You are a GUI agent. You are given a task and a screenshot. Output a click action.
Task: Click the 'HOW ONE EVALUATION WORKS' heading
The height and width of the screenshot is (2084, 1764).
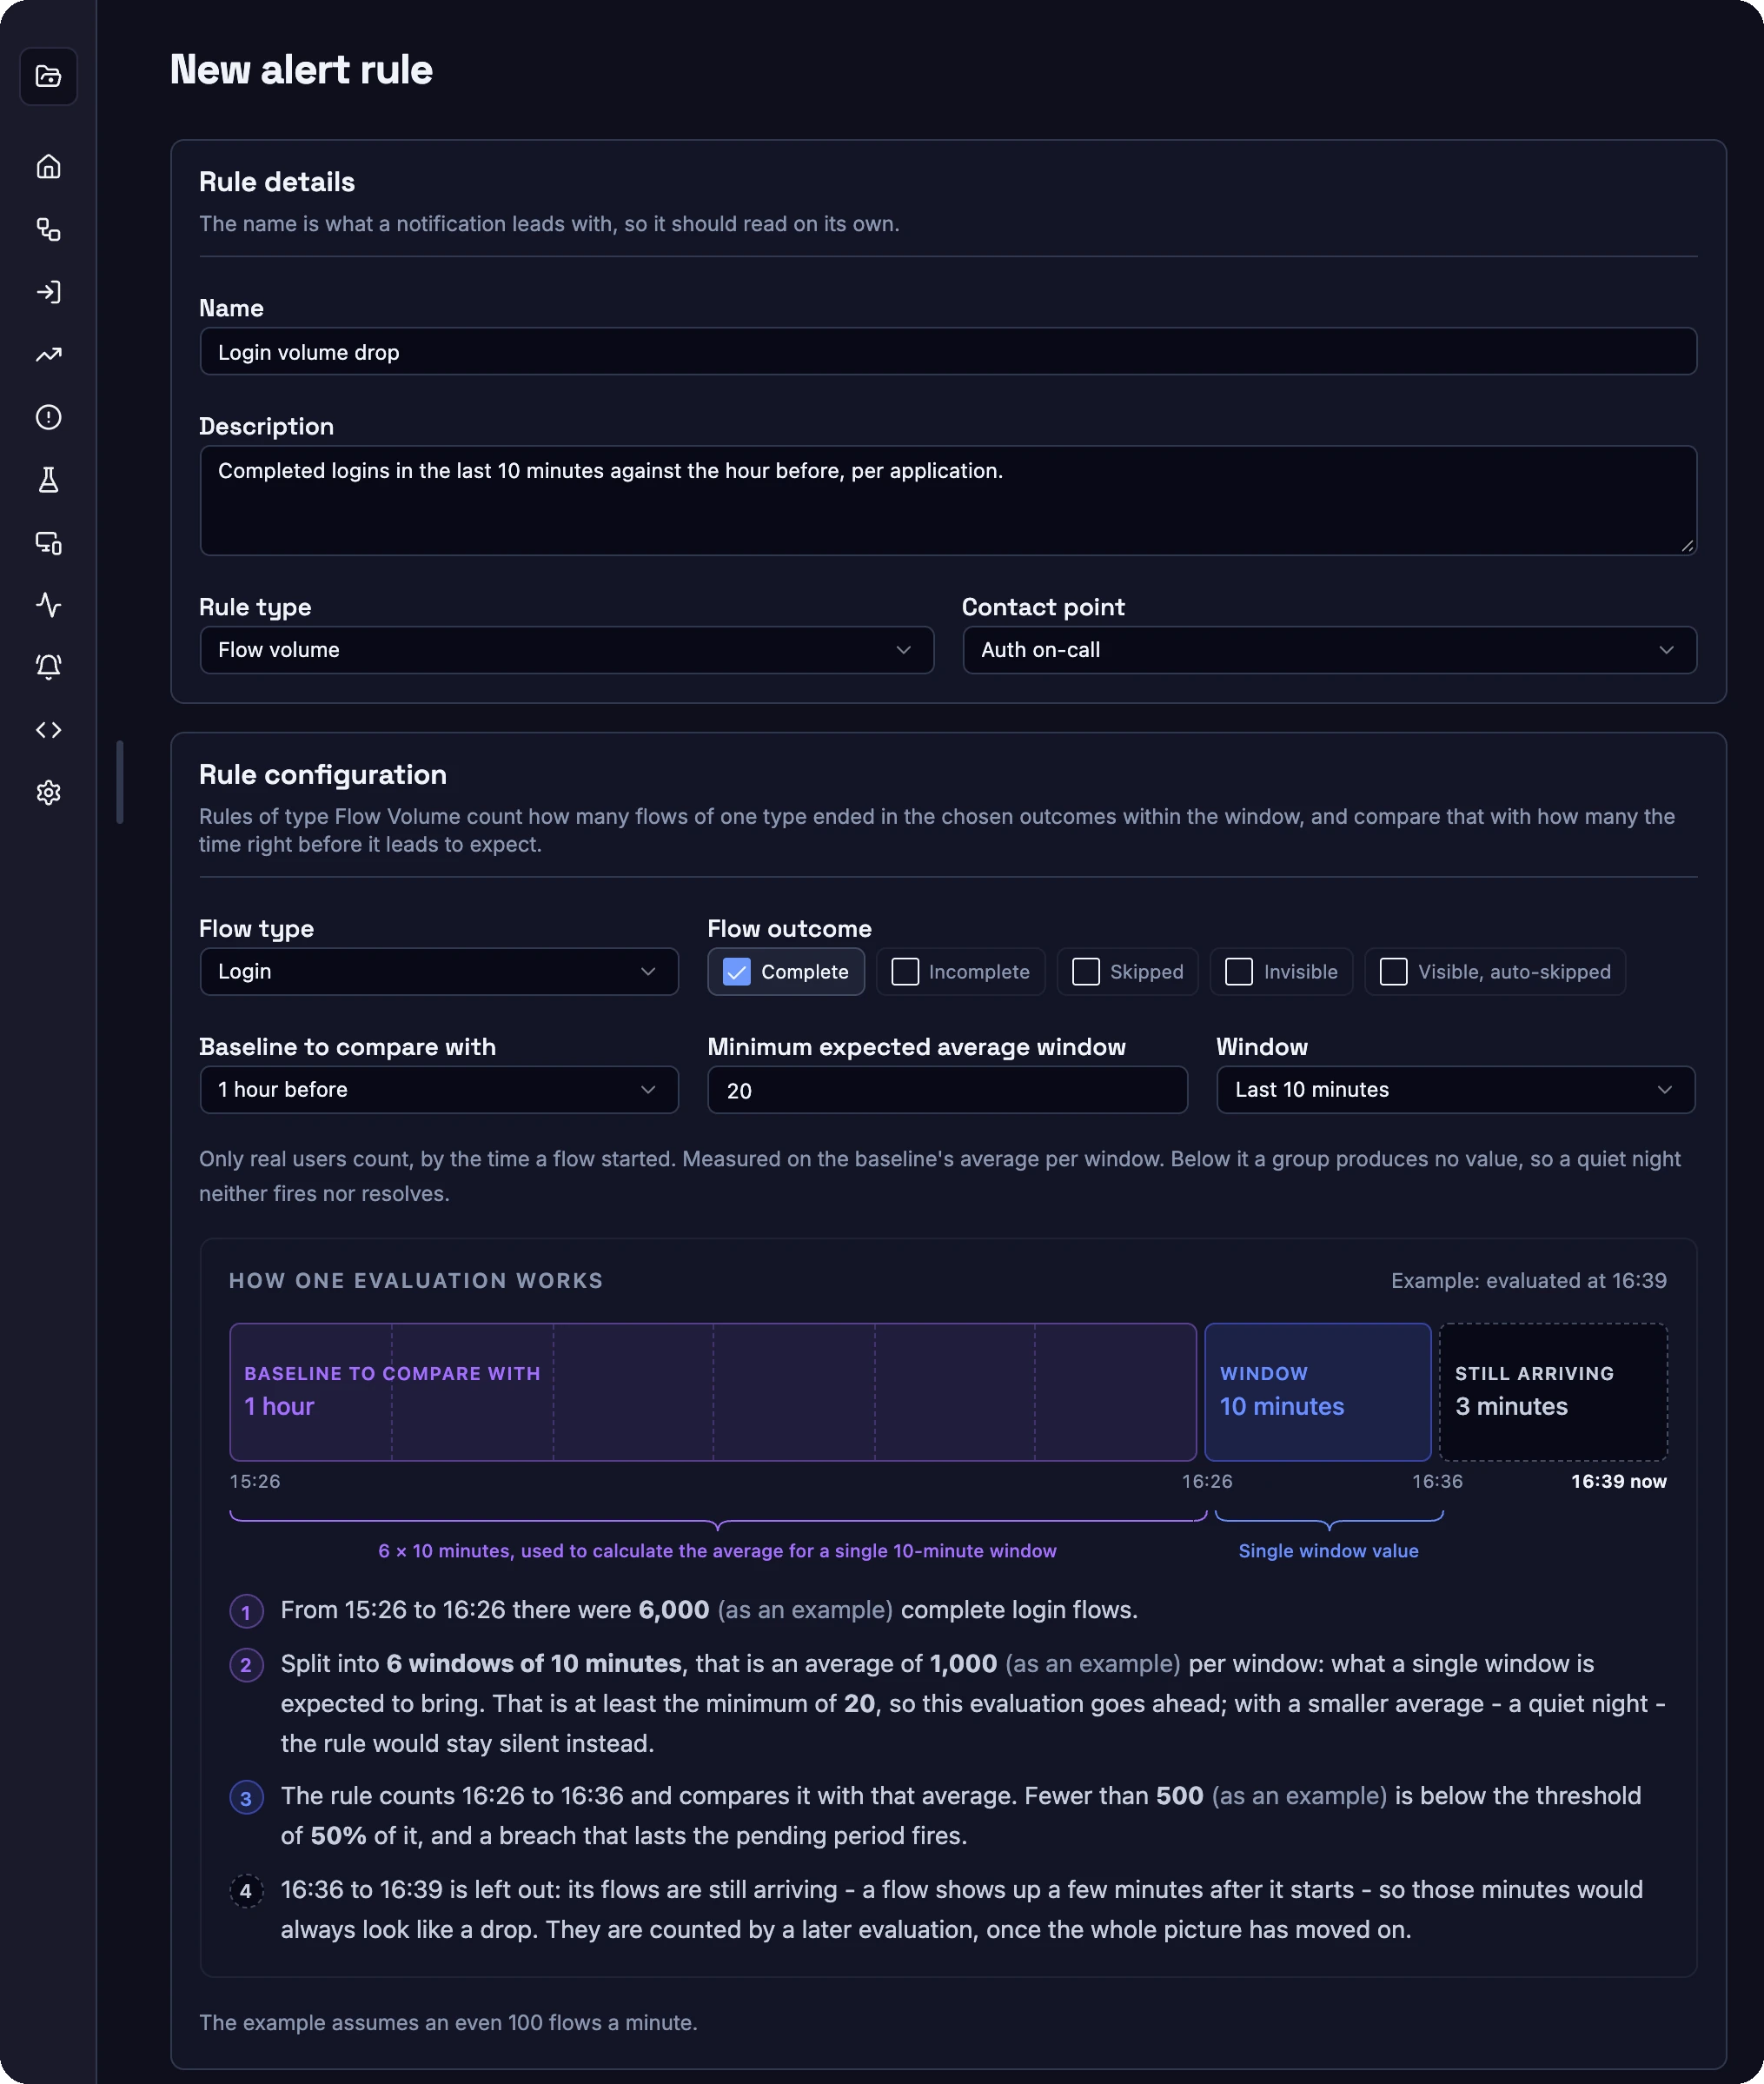tap(416, 1281)
